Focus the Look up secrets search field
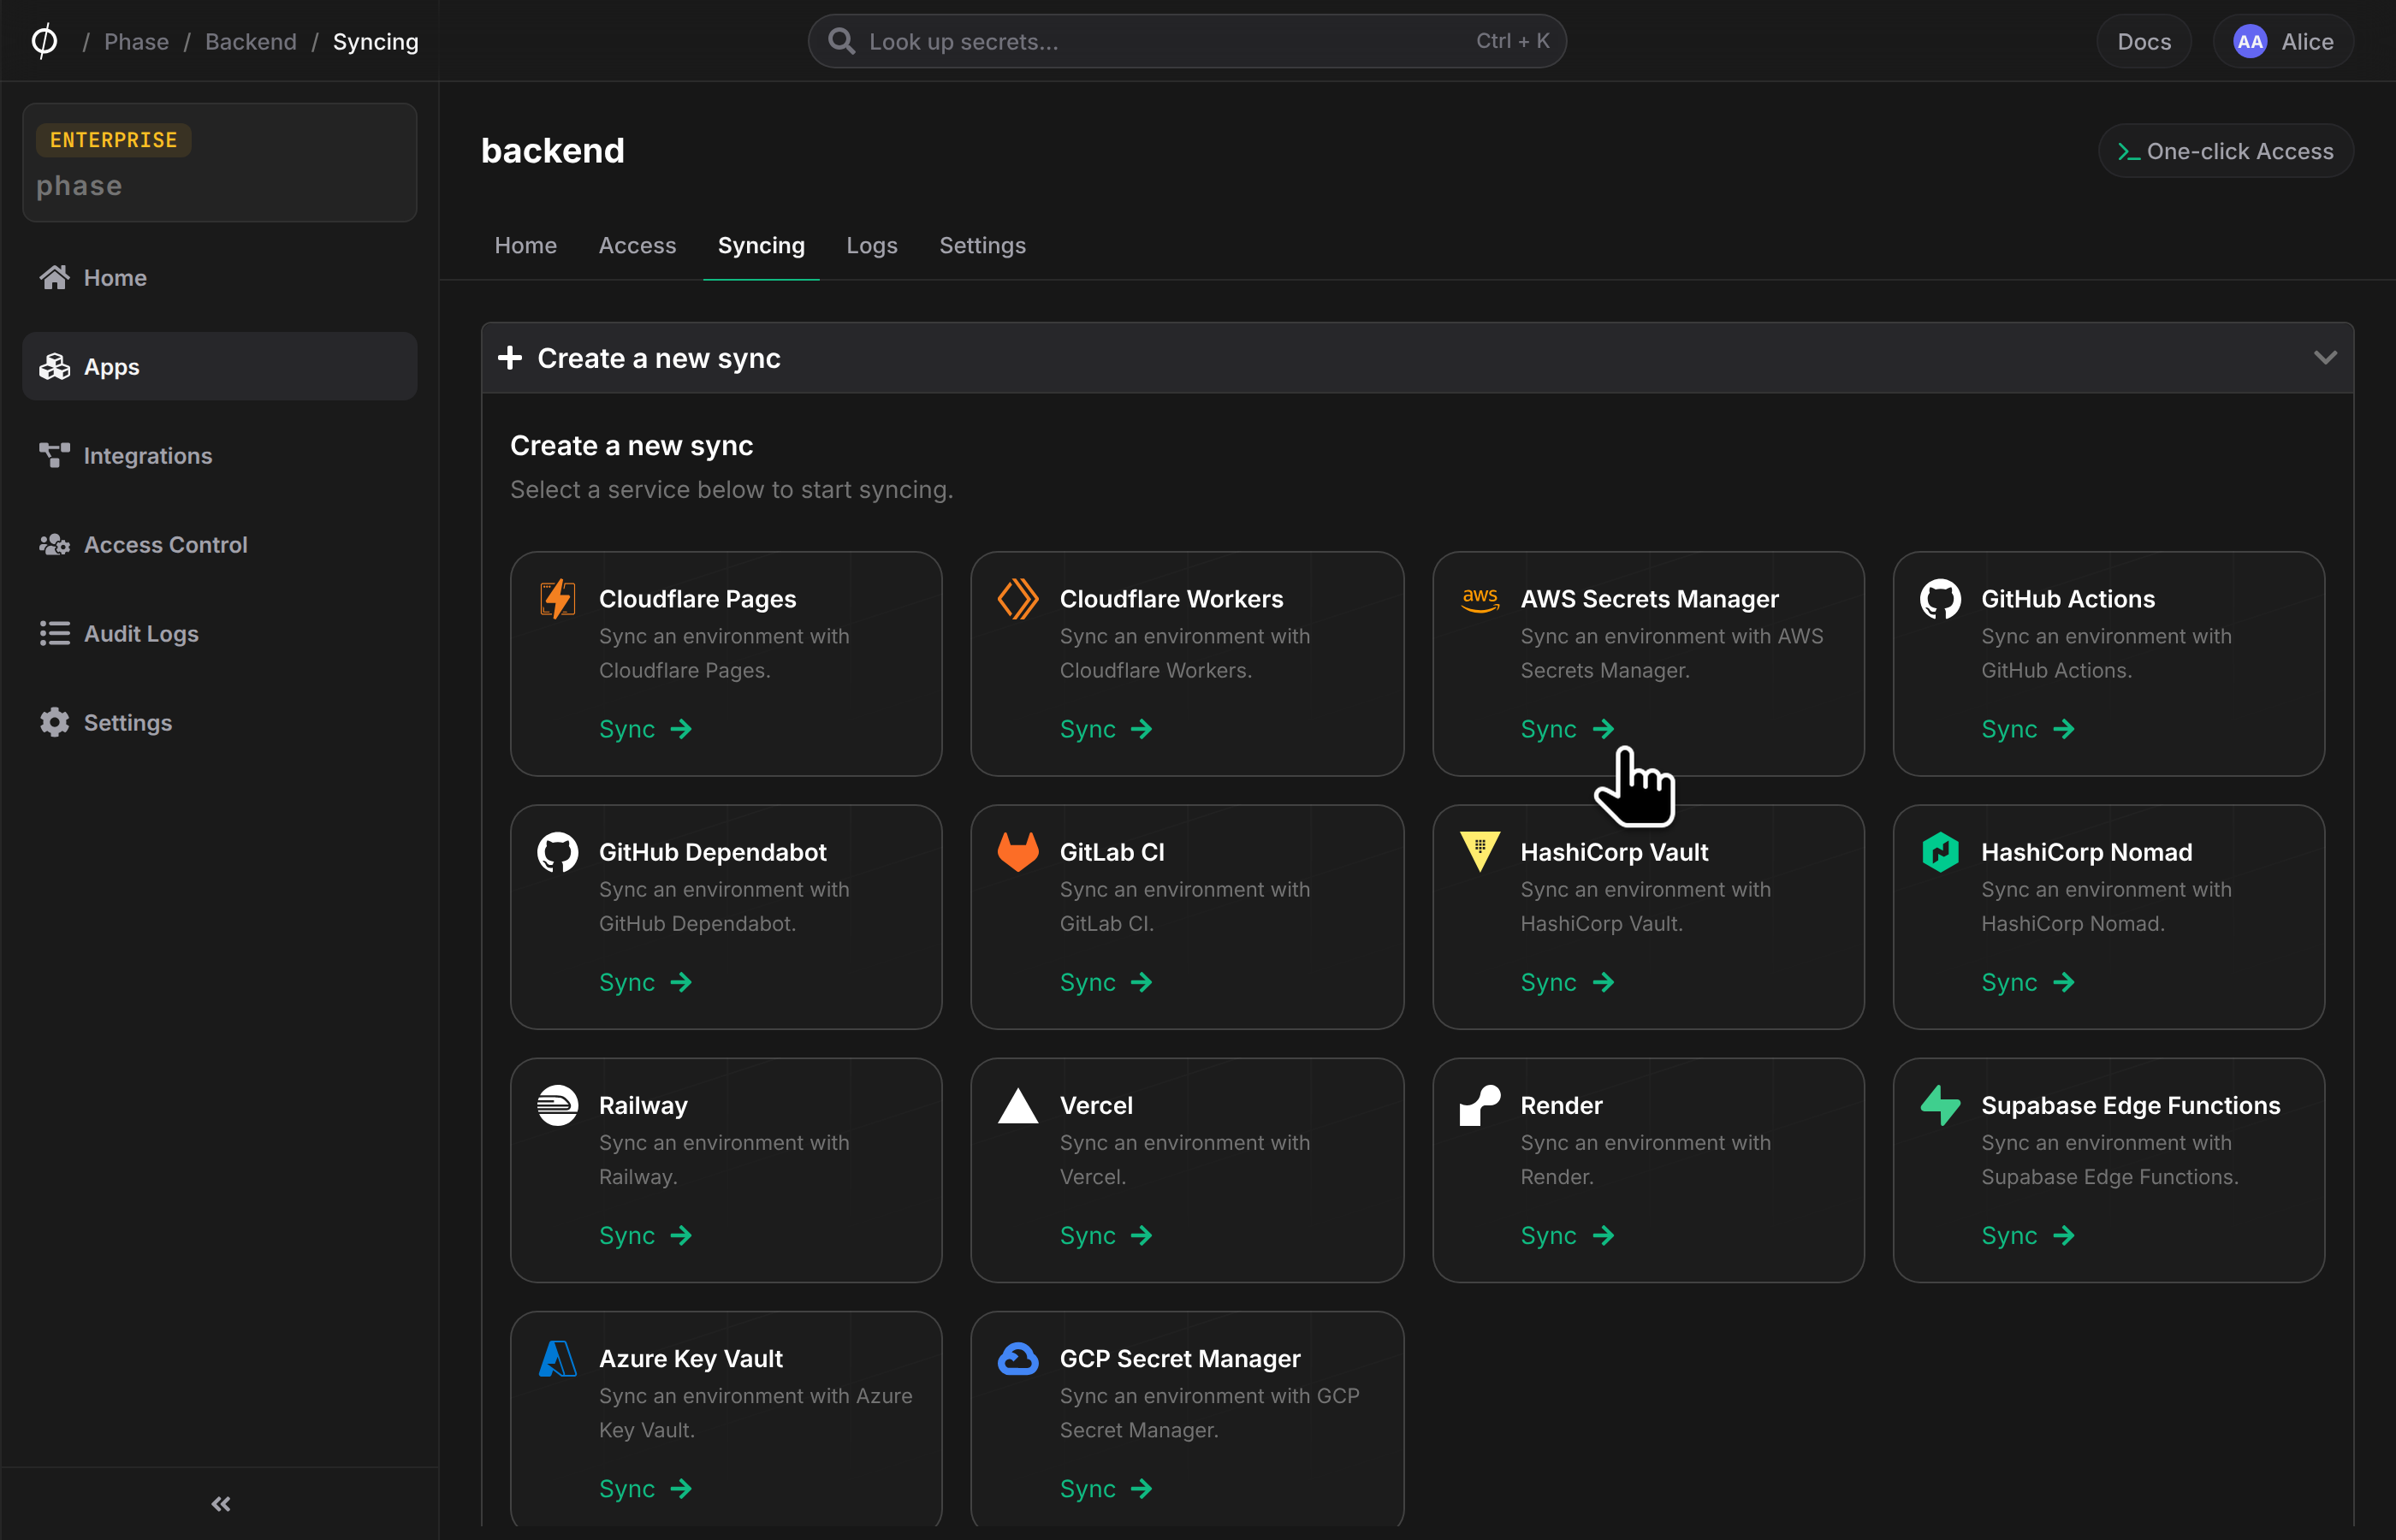This screenshot has height=1540, width=2396. click(1187, 41)
